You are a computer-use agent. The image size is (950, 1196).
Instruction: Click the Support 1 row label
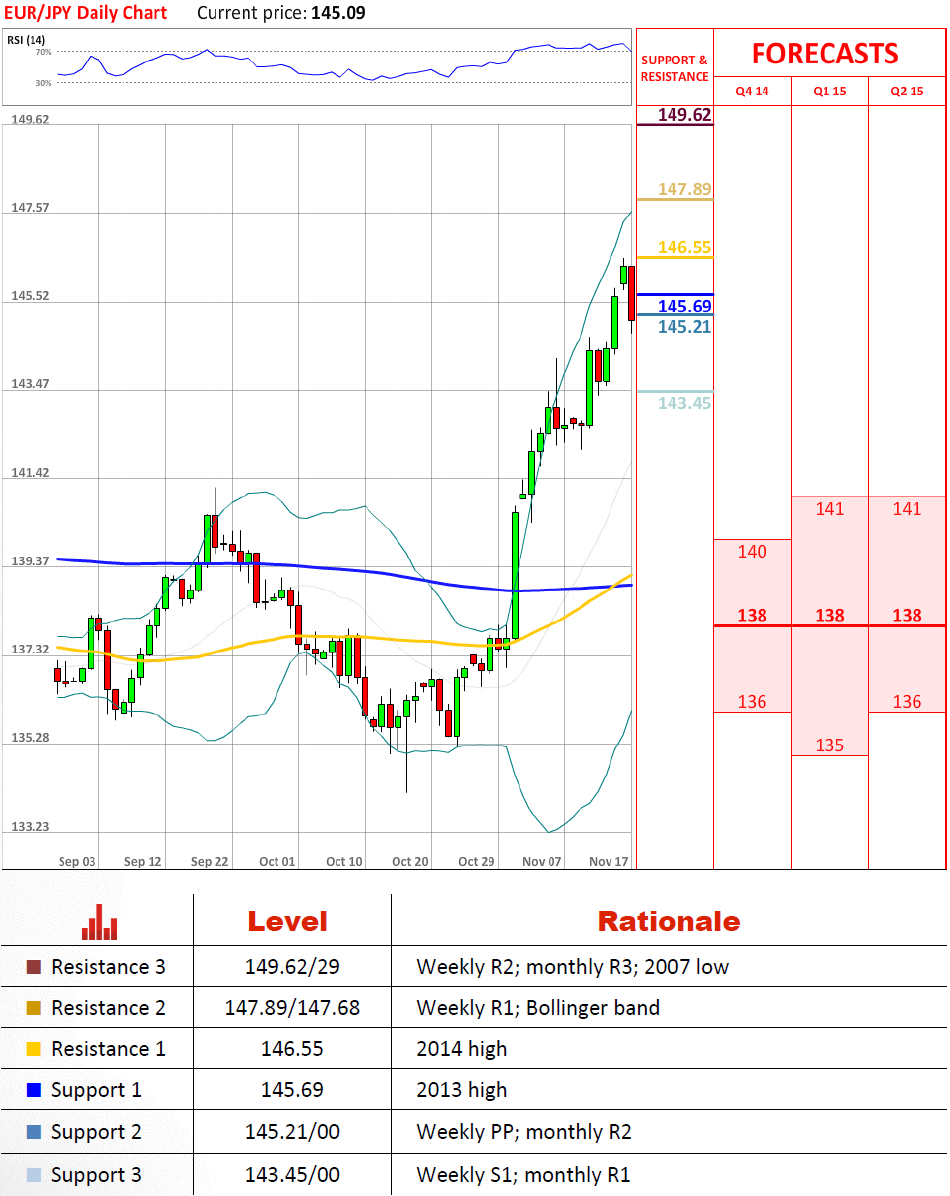(x=96, y=1091)
